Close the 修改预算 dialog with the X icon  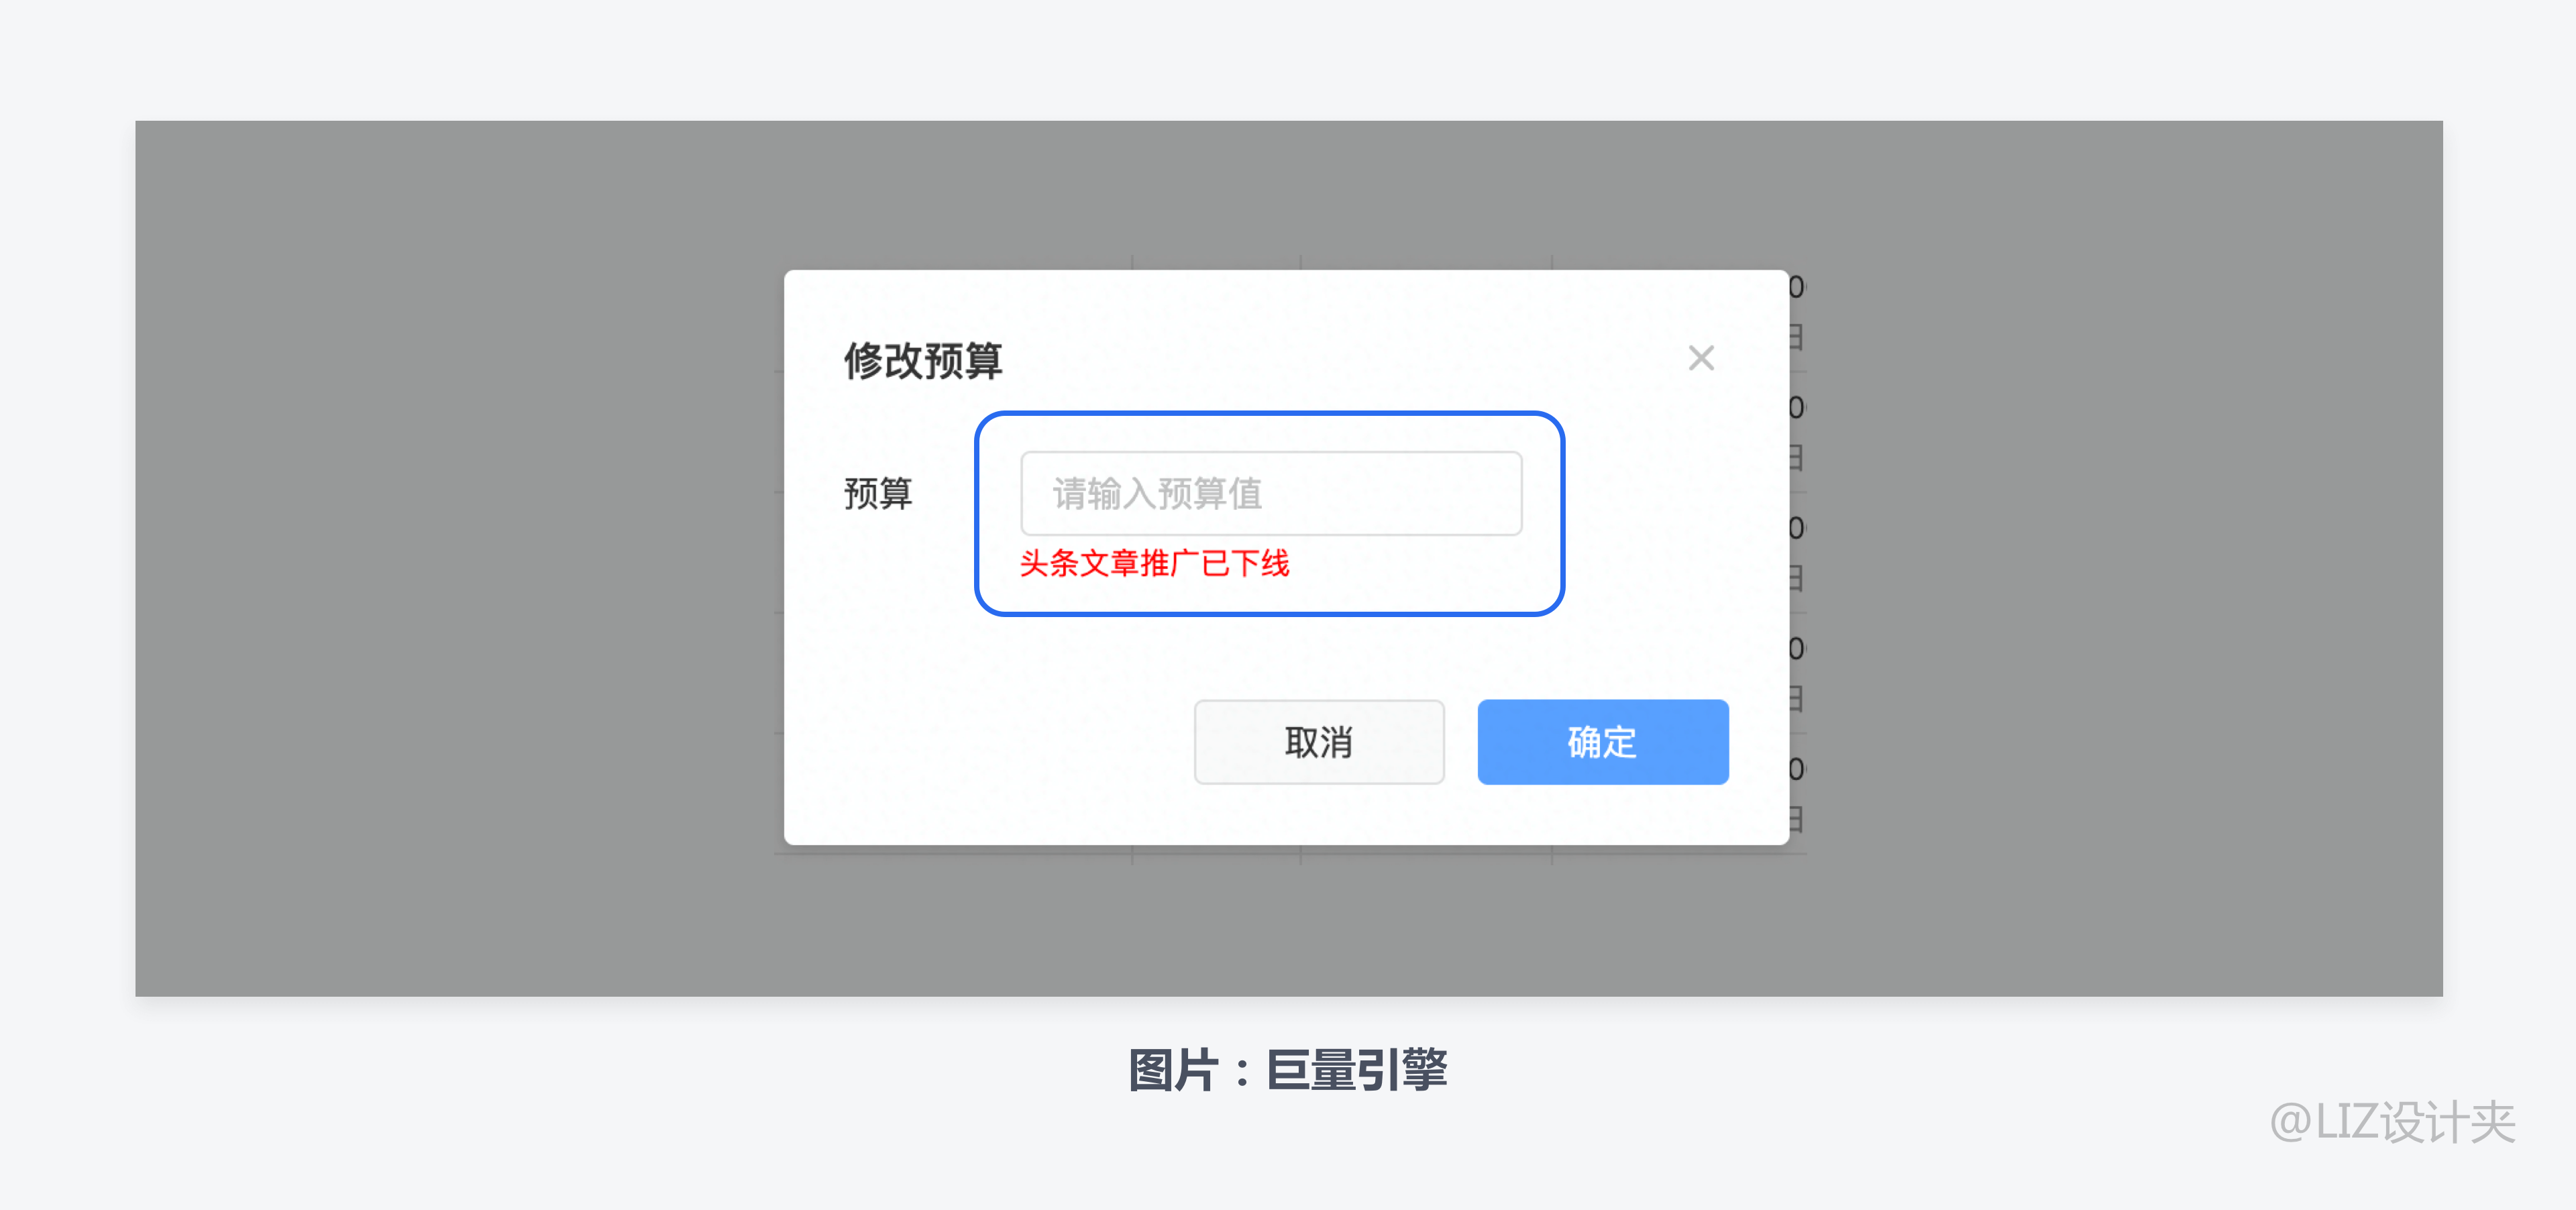(x=1701, y=358)
